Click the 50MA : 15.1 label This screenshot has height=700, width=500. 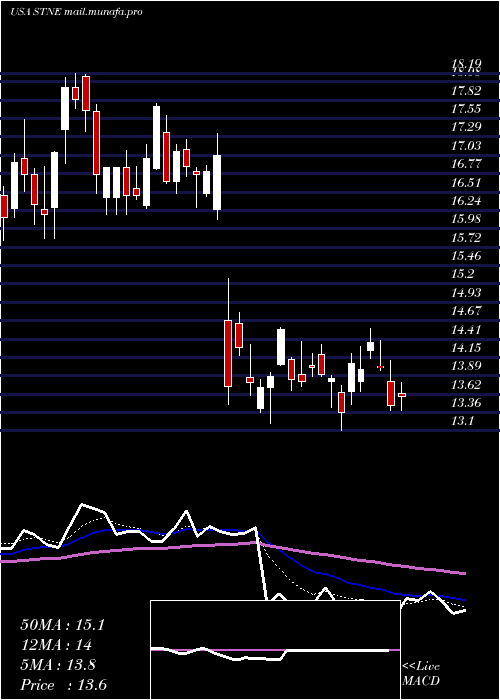[62, 625]
